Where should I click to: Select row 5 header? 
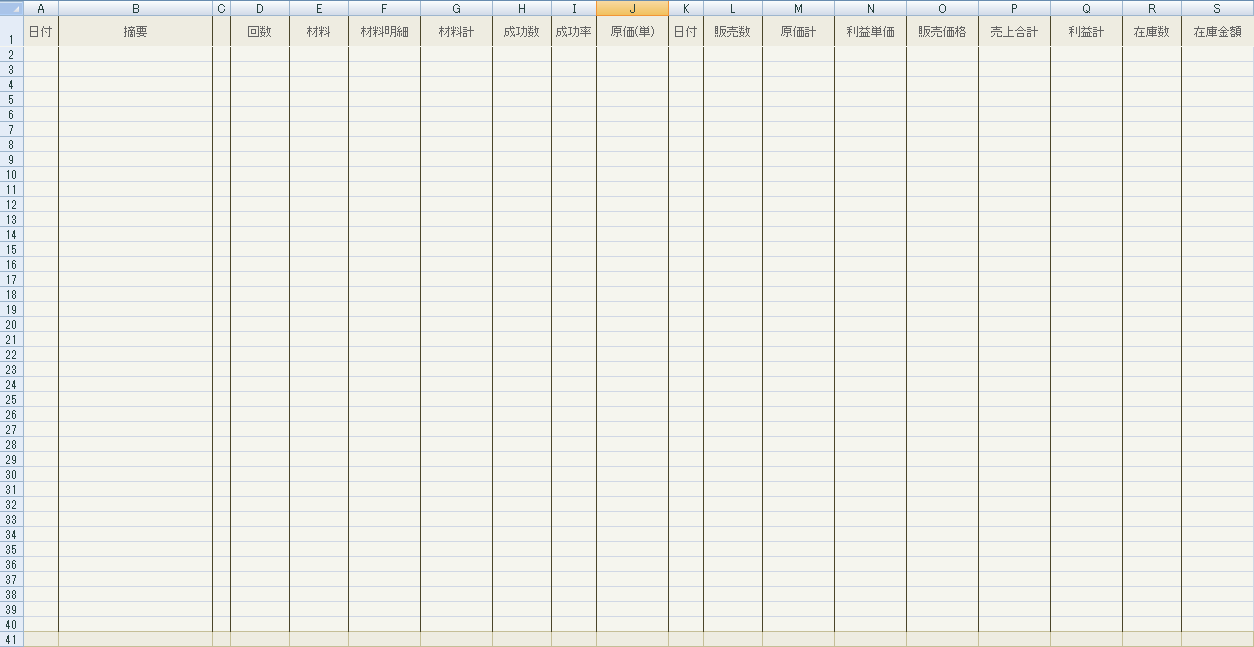11,99
